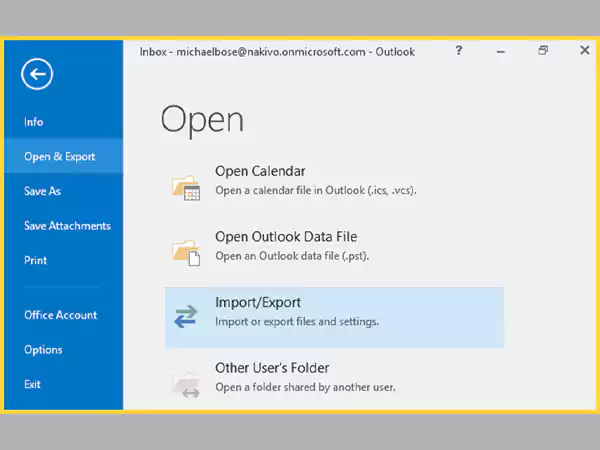Click the Help question mark icon

tap(459, 50)
